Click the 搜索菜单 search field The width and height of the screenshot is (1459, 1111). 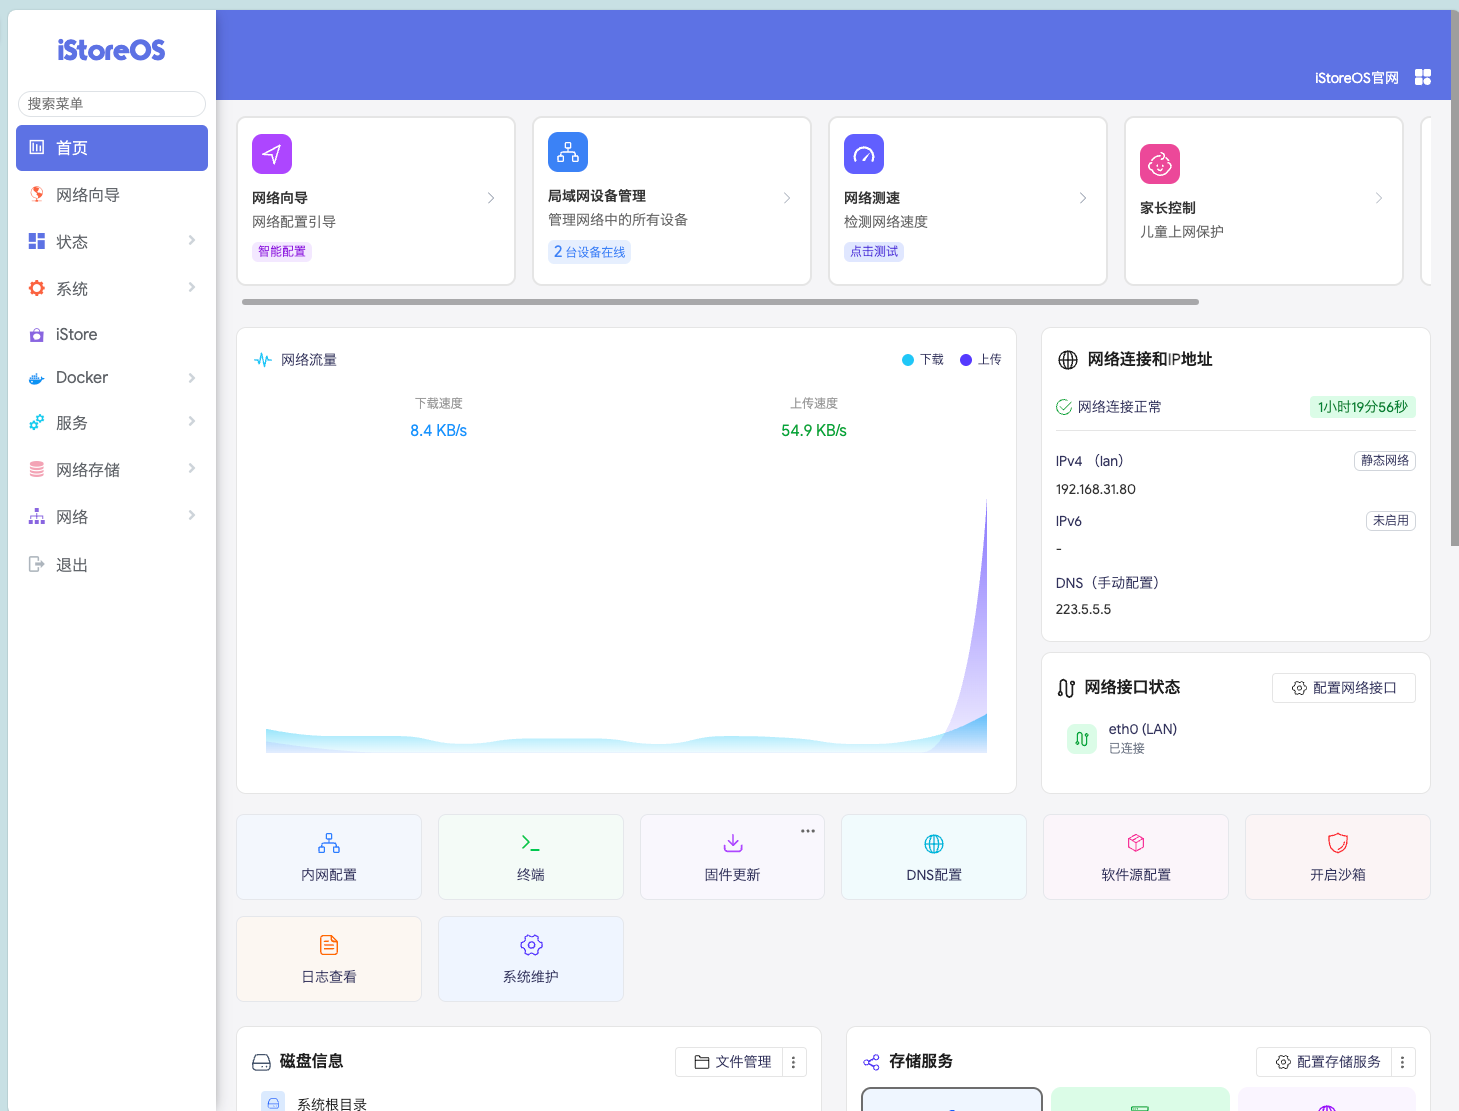click(111, 104)
